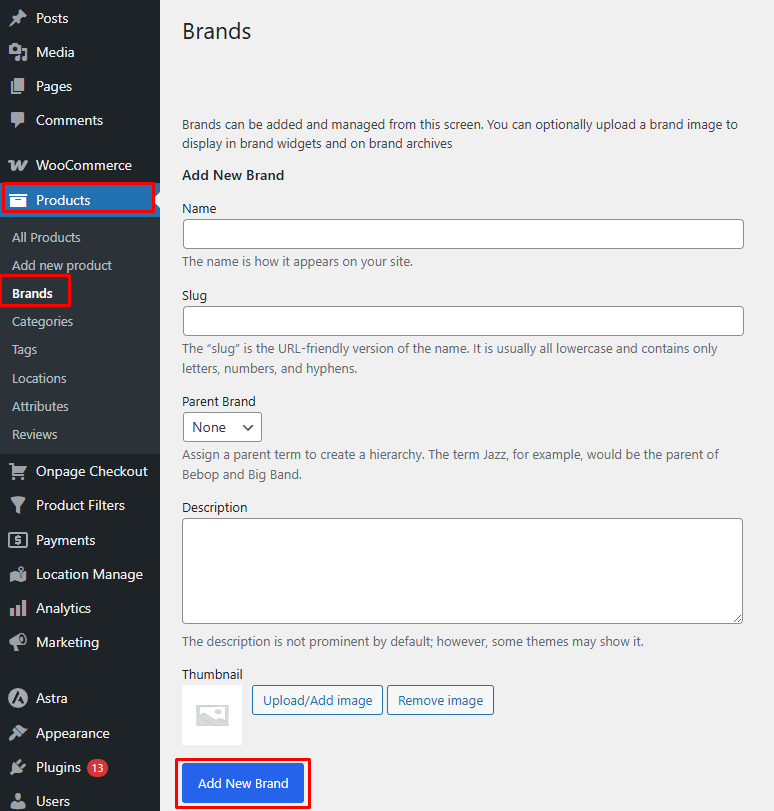Click the Plugins plug icon
This screenshot has width=774, height=811.
pos(18,768)
